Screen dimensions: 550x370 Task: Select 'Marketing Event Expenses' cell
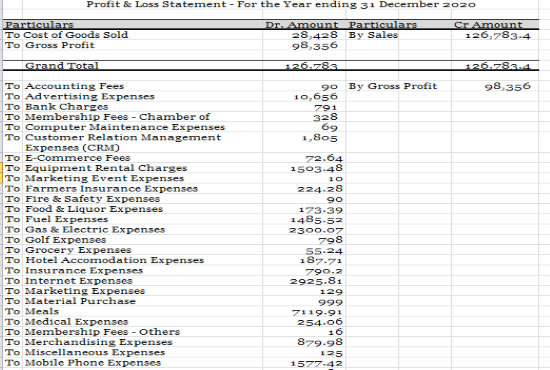pyautogui.click(x=105, y=178)
